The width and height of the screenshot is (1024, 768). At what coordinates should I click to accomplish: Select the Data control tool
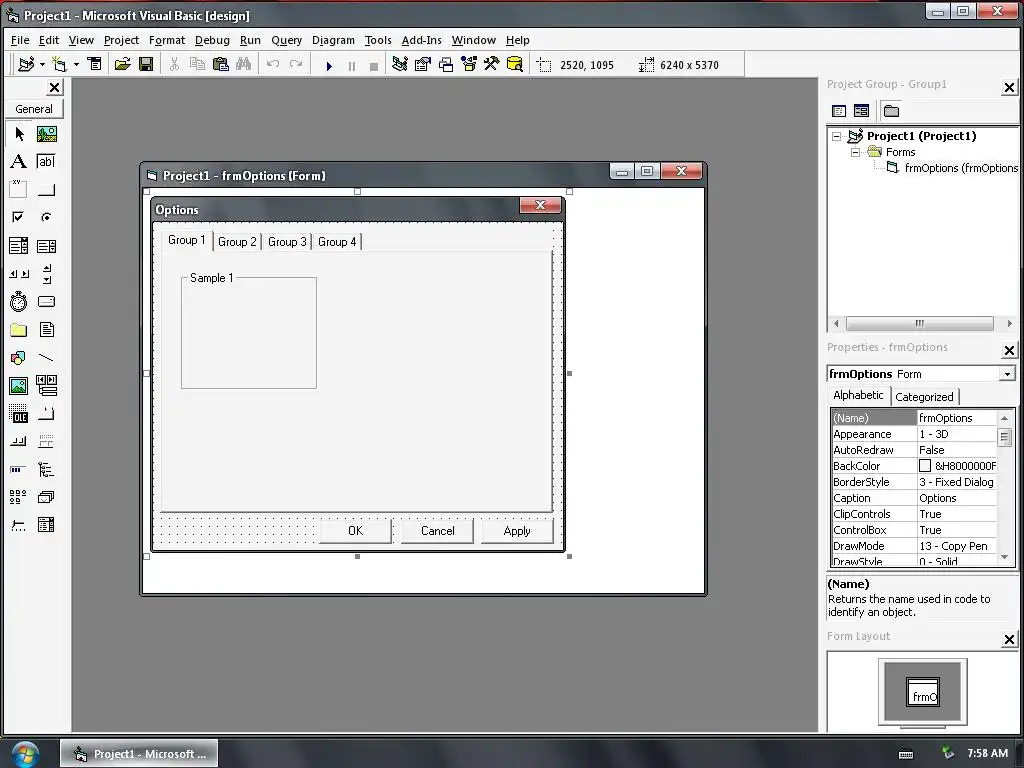click(46, 385)
